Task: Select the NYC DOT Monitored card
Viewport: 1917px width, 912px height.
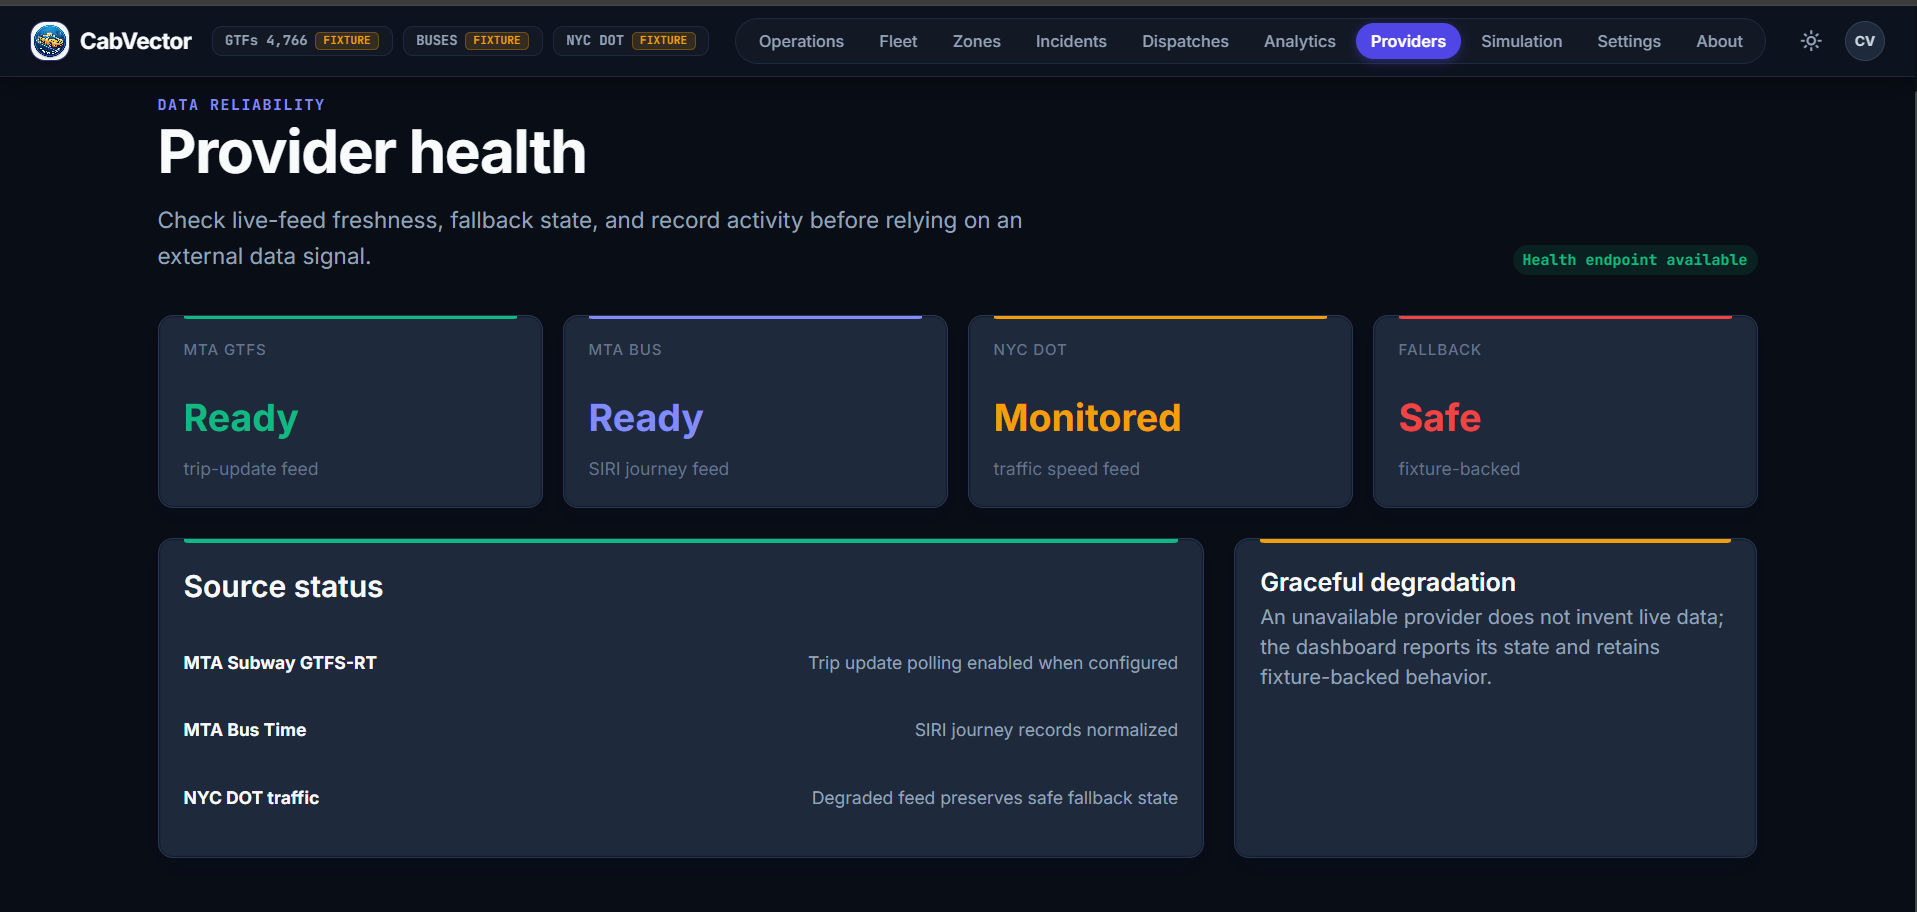Action: click(x=1160, y=412)
